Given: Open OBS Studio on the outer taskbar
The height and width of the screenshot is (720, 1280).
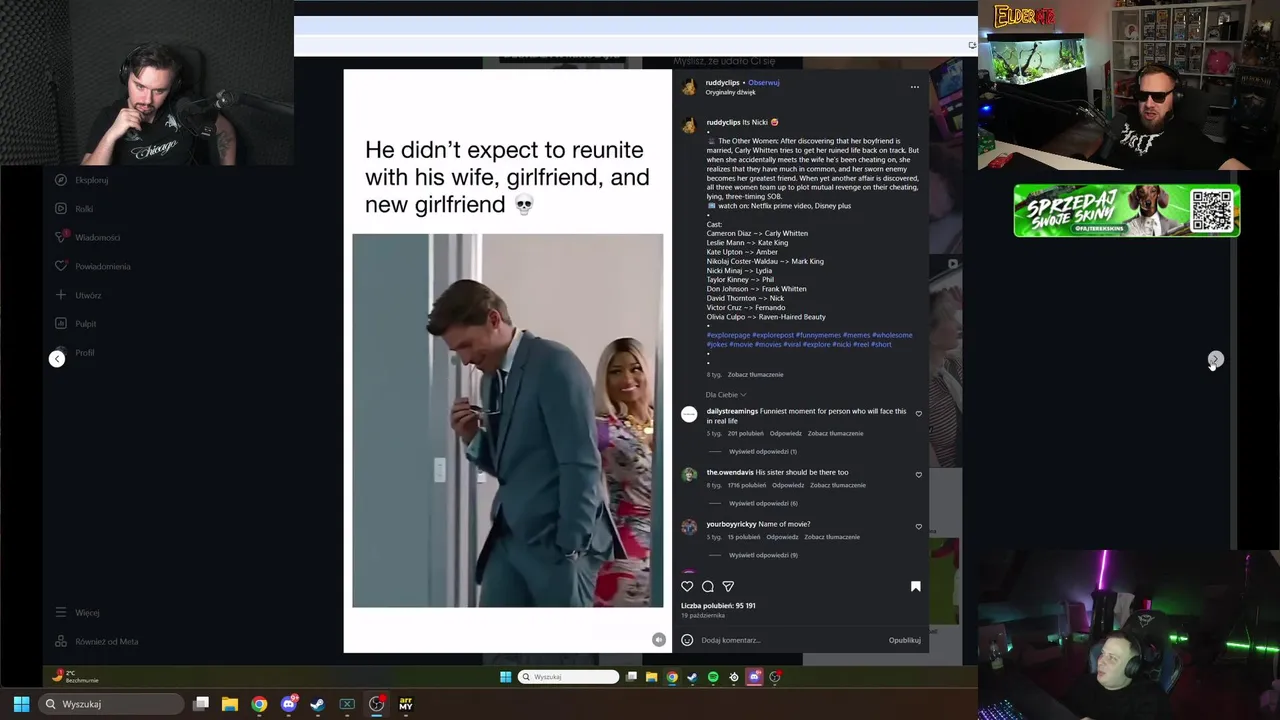Looking at the screenshot, I should [377, 704].
